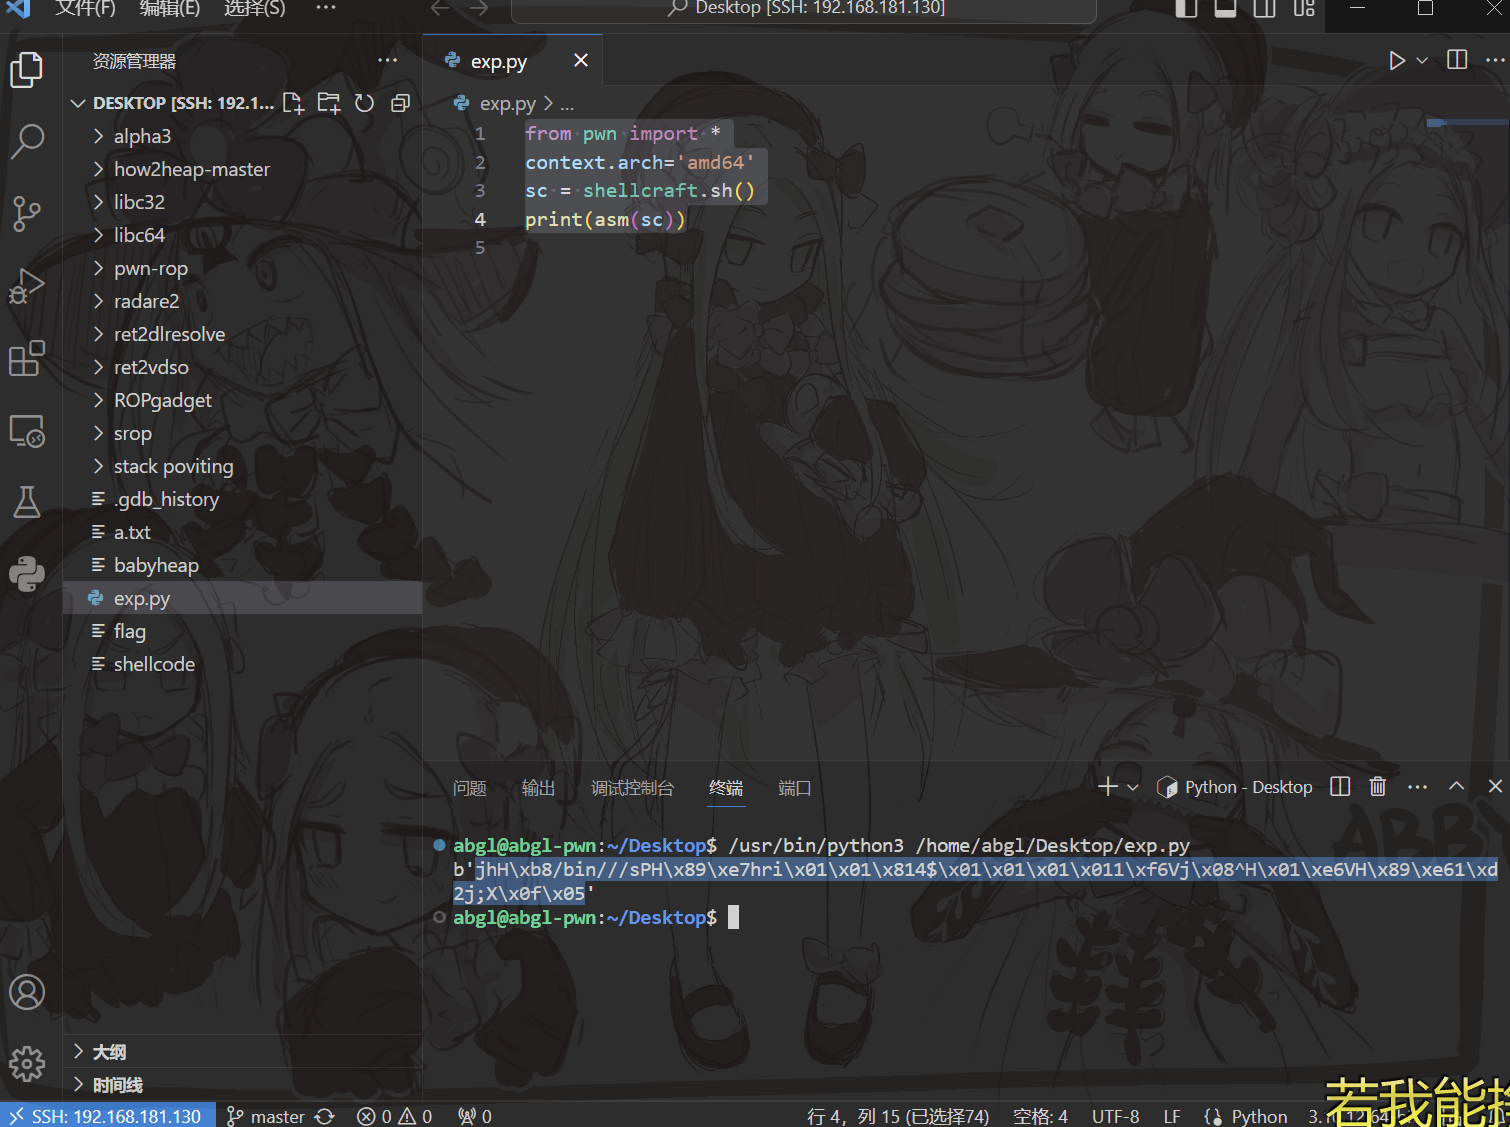Open the Remote Explorer view
The image size is (1510, 1127).
[x=27, y=431]
